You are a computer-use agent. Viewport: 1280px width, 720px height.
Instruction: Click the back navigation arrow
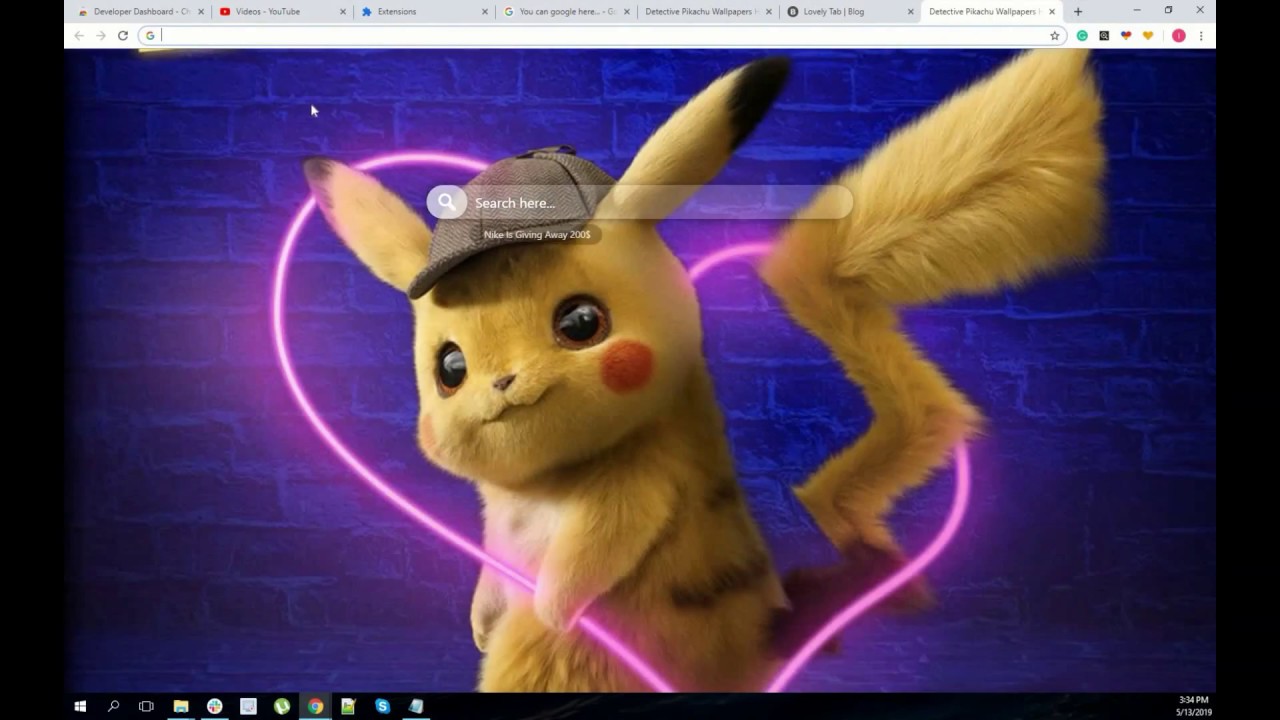pos(77,35)
